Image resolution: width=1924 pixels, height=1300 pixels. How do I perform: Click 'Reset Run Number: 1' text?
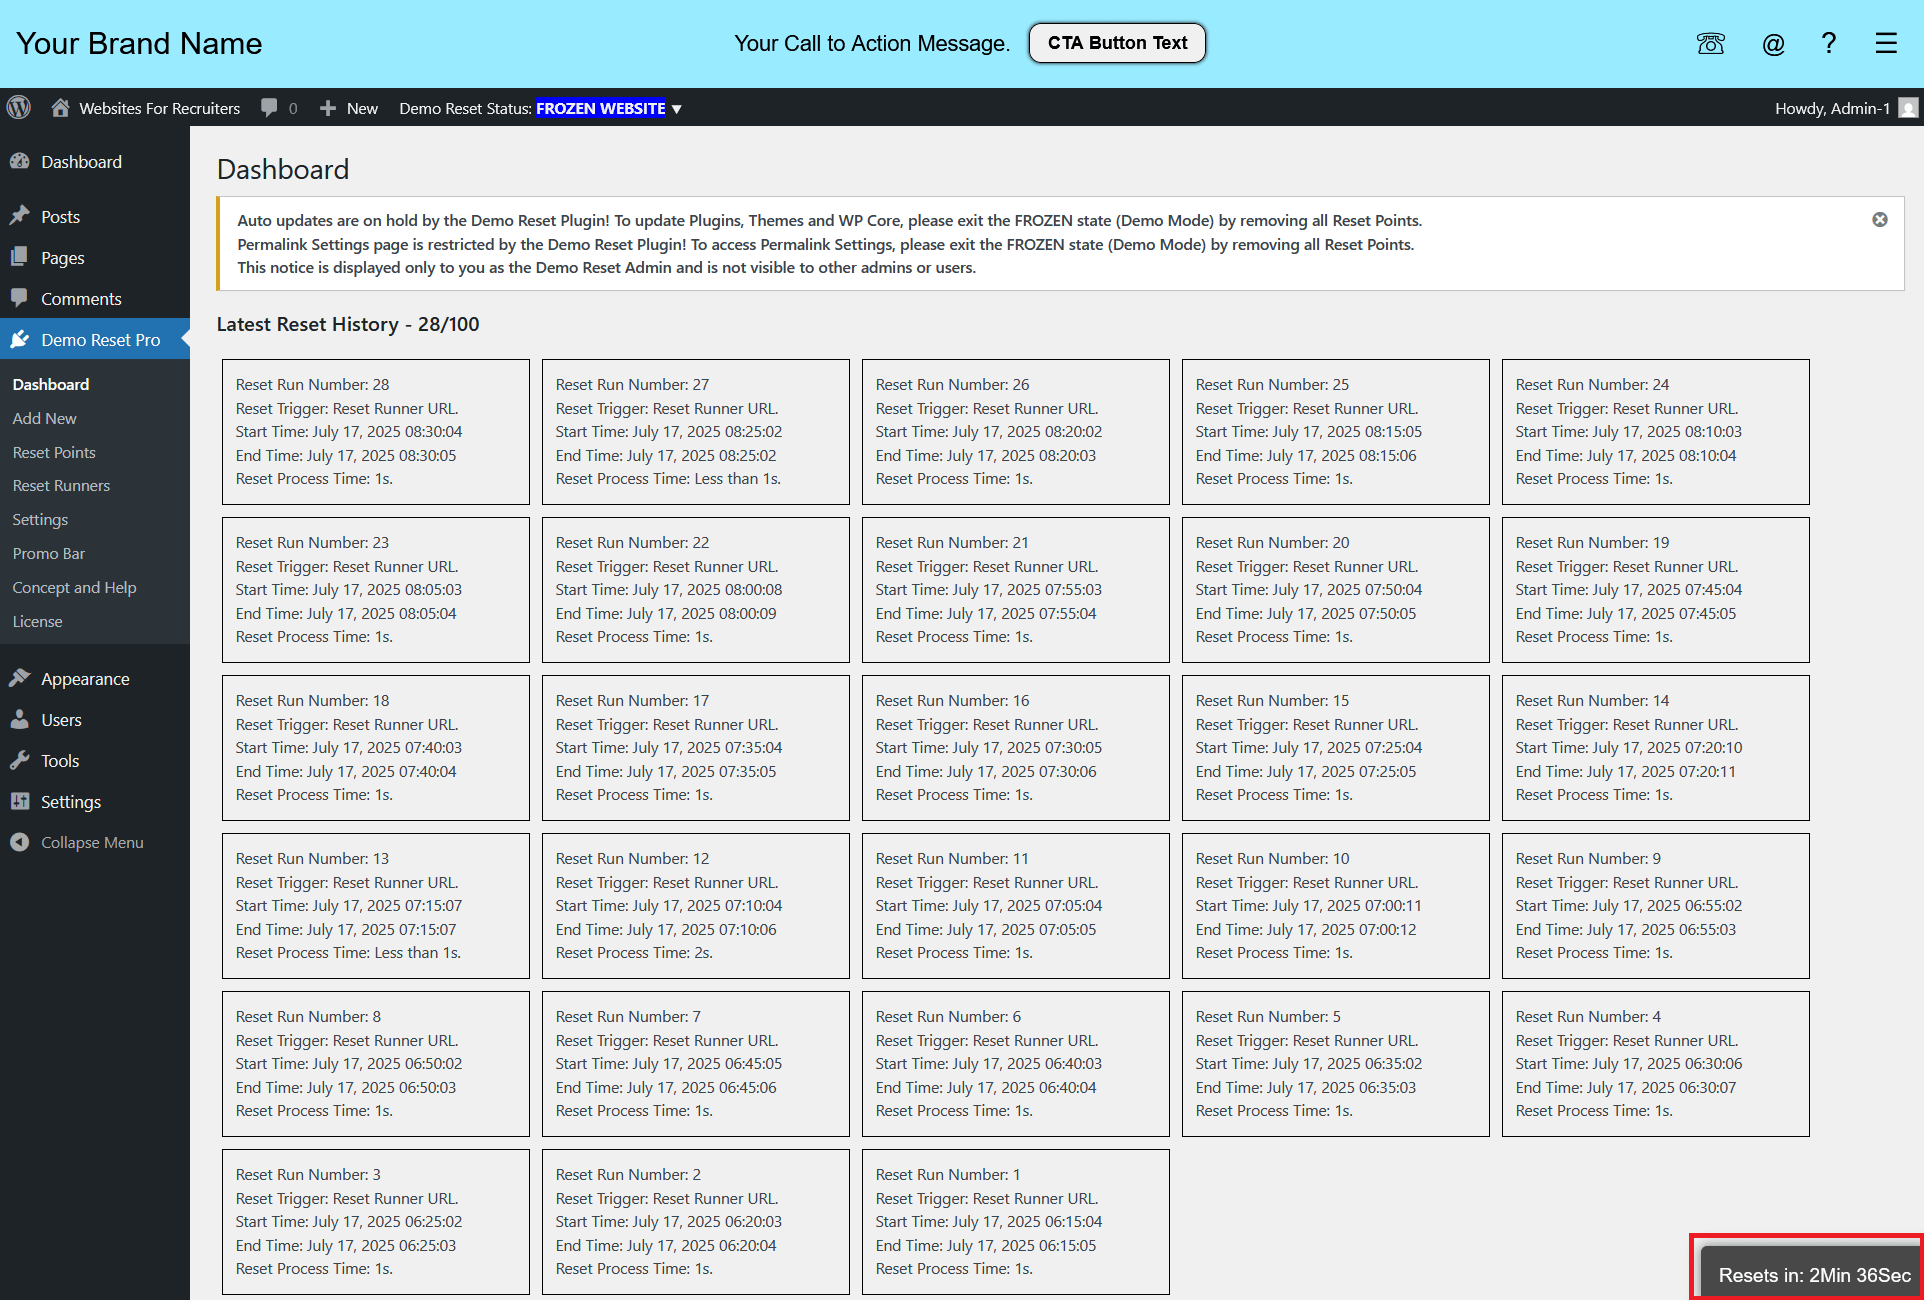pyautogui.click(x=948, y=1174)
